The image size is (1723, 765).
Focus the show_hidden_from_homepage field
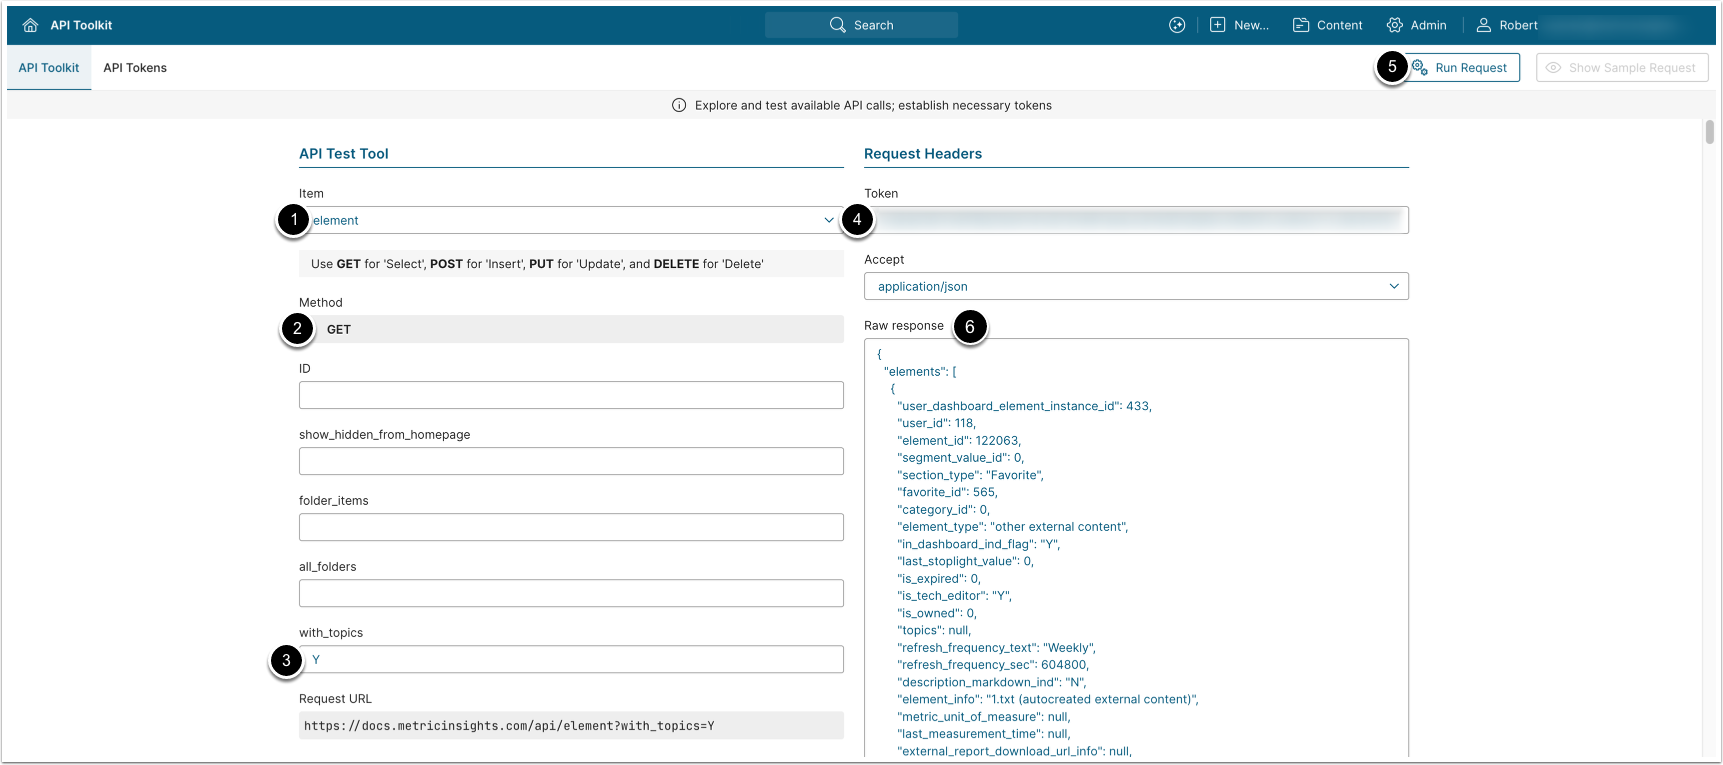pos(571,461)
